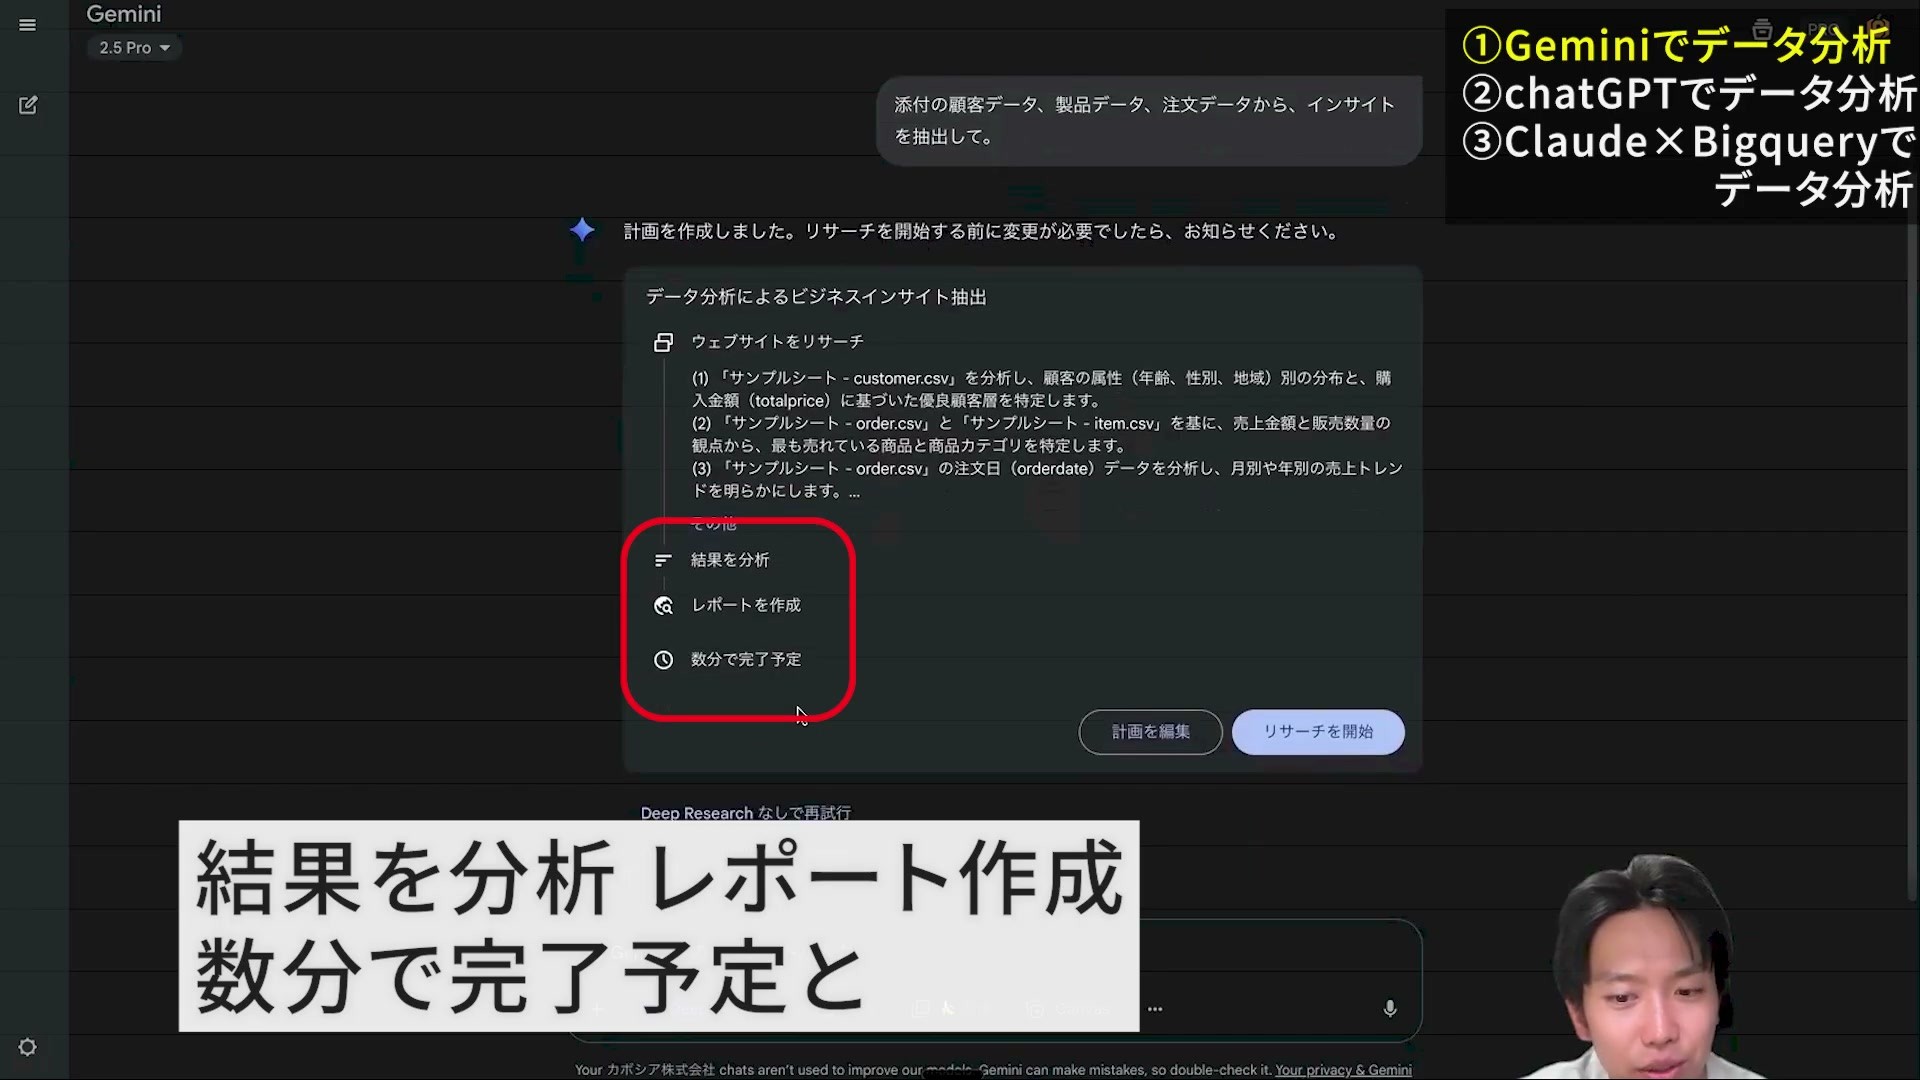This screenshot has width=1920, height=1080.
Task: Click Deep Research なしで再試行 link
Action: 746,813
